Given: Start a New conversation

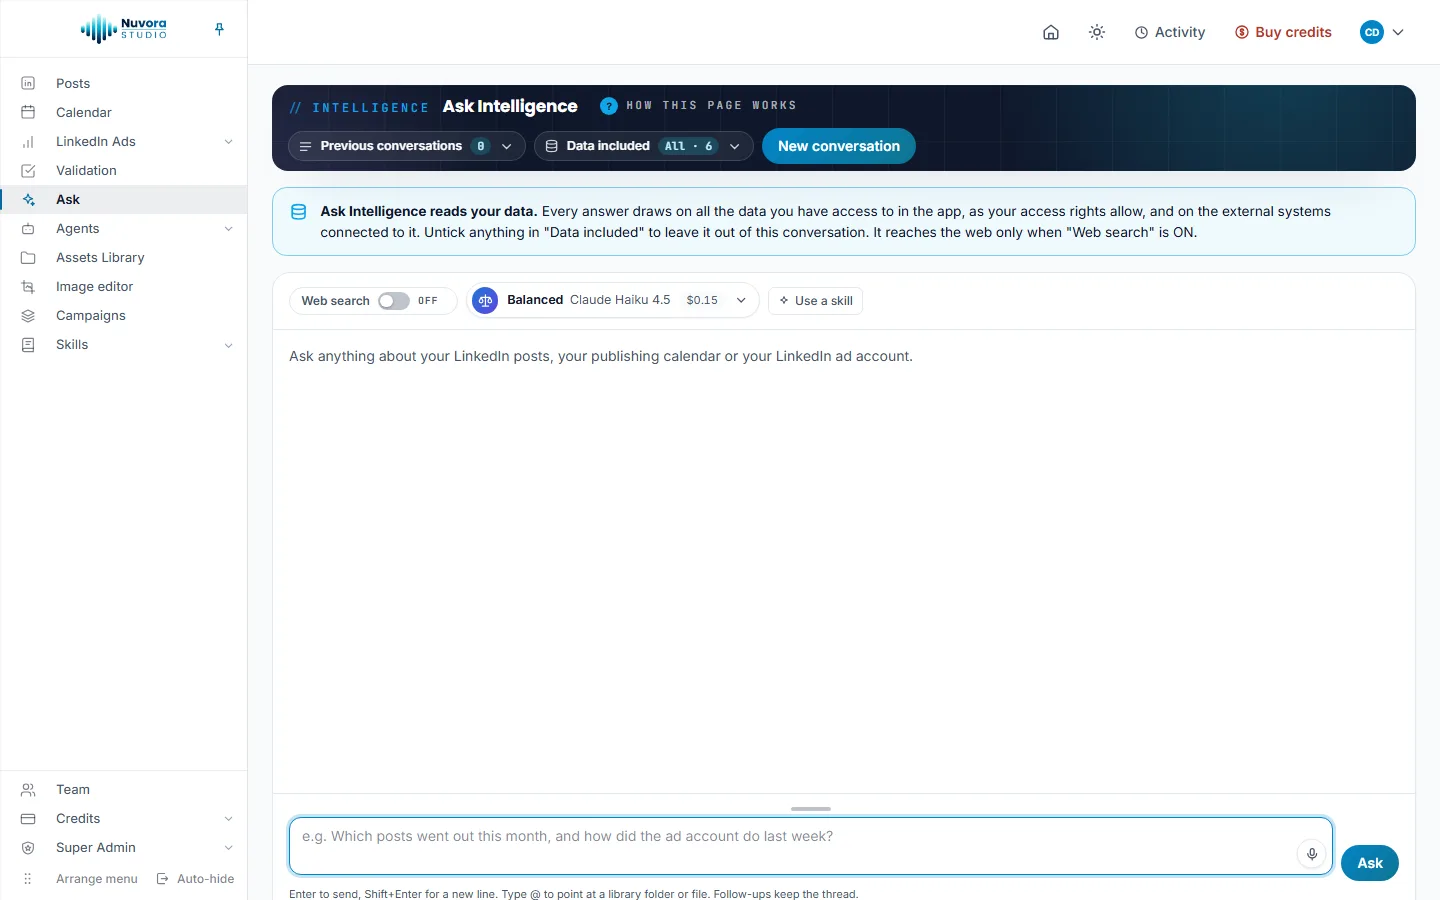Looking at the screenshot, I should point(839,146).
